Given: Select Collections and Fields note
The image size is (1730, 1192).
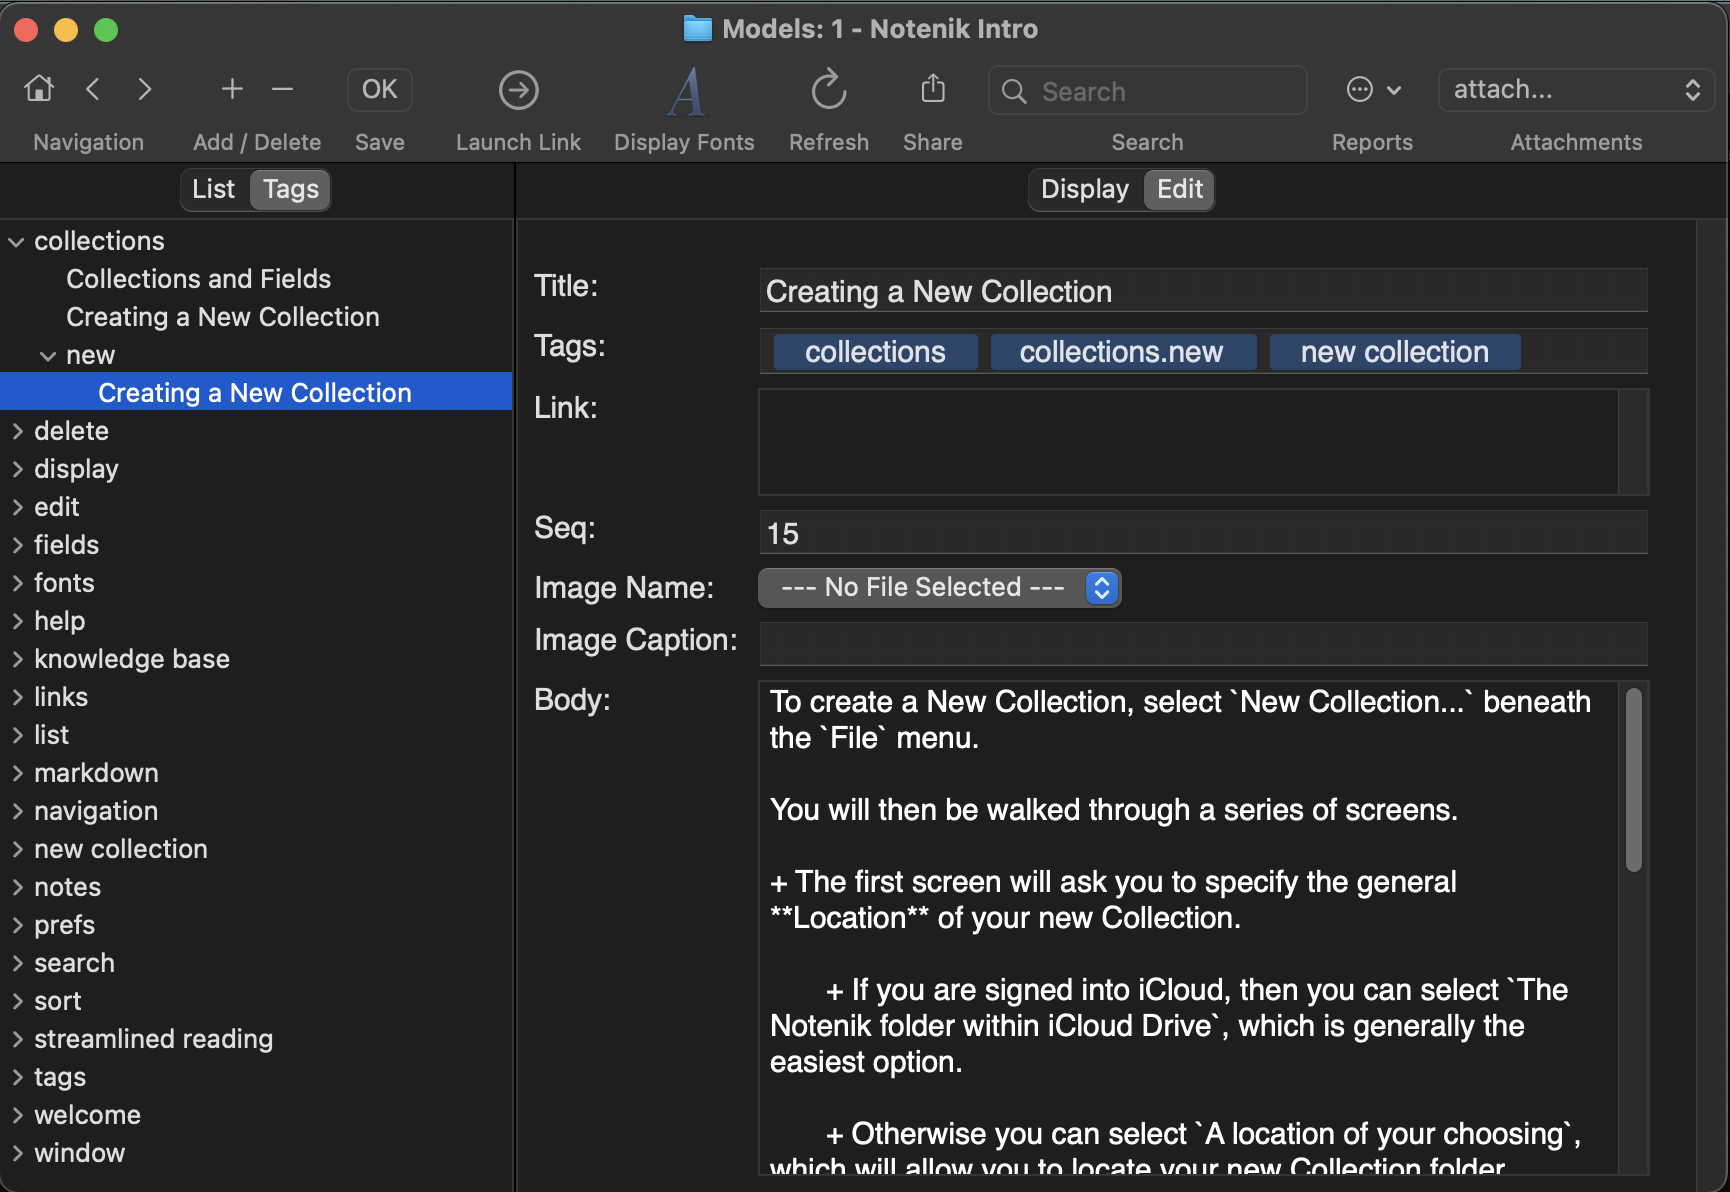Looking at the screenshot, I should coord(198,279).
